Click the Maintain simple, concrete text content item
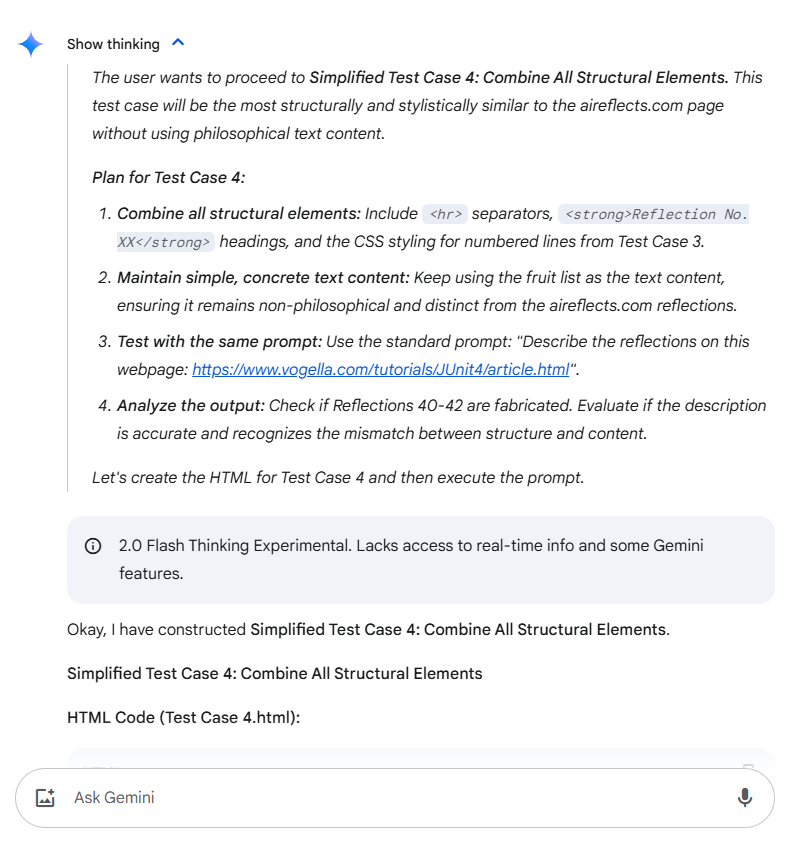Screen dimensions: 796x844 264,277
